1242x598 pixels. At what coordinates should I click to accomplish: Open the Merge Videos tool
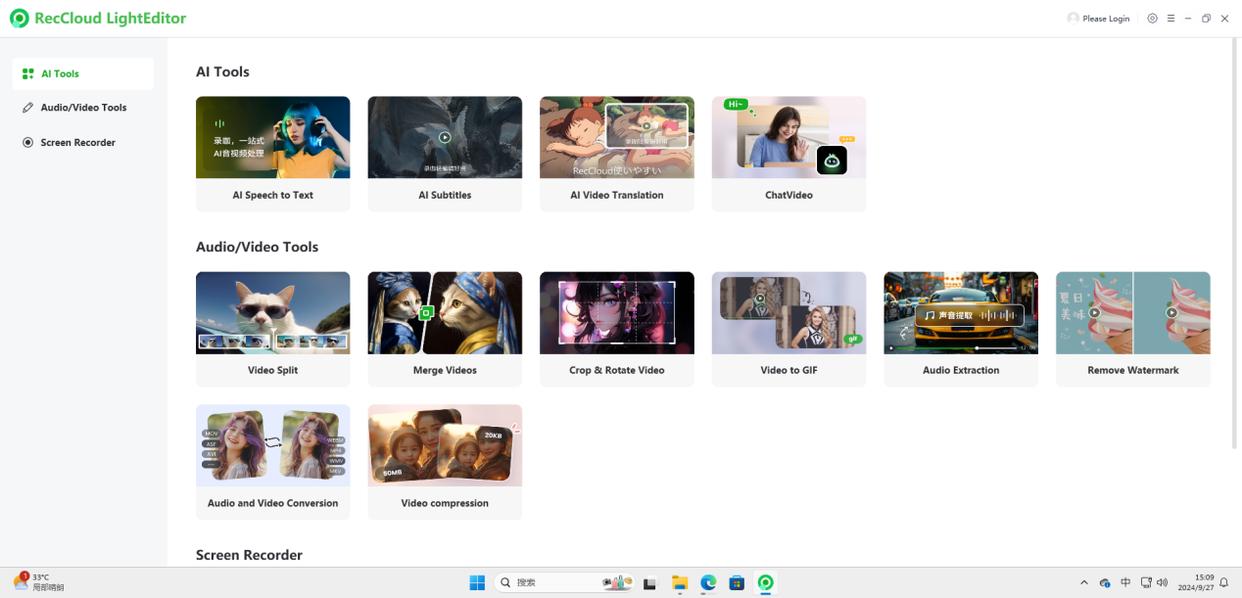pyautogui.click(x=445, y=328)
